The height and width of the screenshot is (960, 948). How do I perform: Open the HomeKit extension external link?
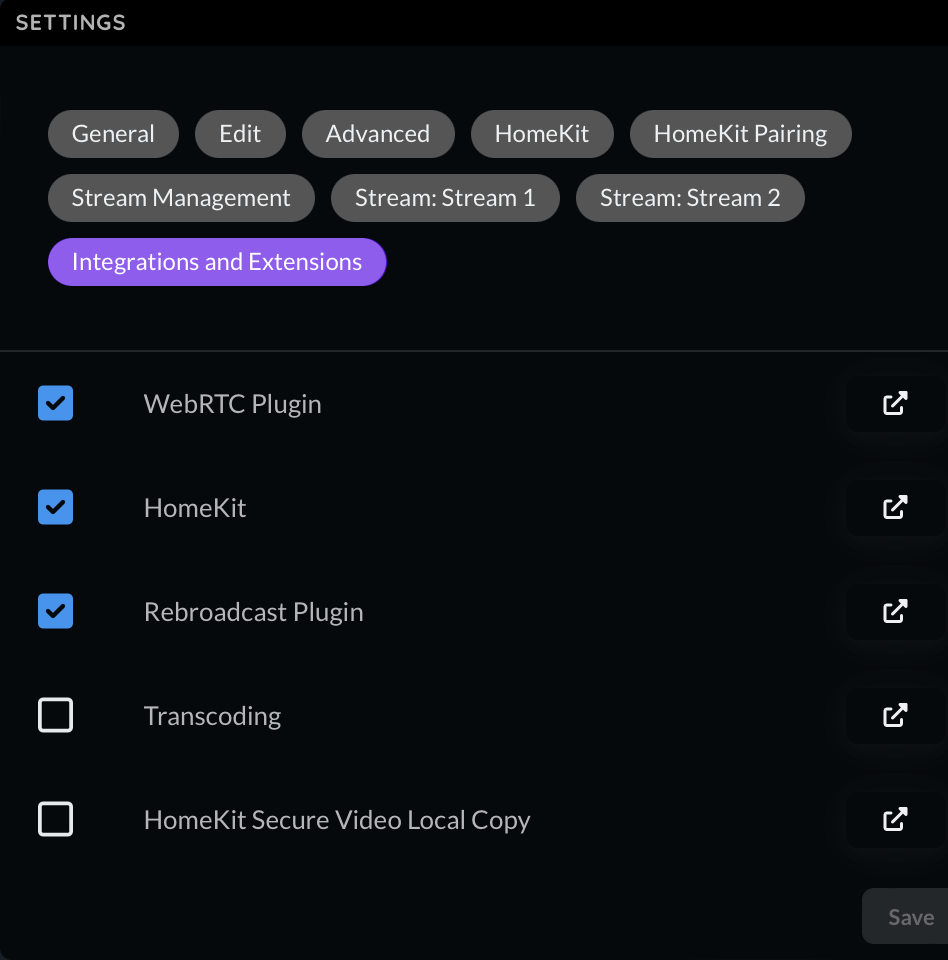897,507
